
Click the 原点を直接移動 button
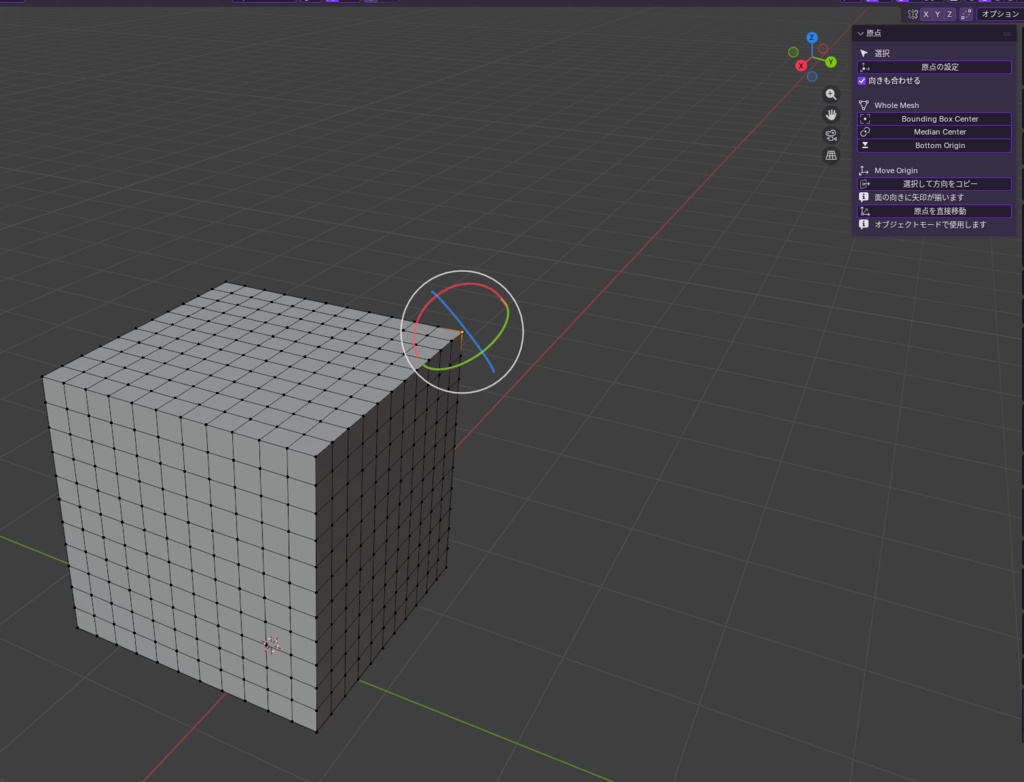(x=935, y=211)
